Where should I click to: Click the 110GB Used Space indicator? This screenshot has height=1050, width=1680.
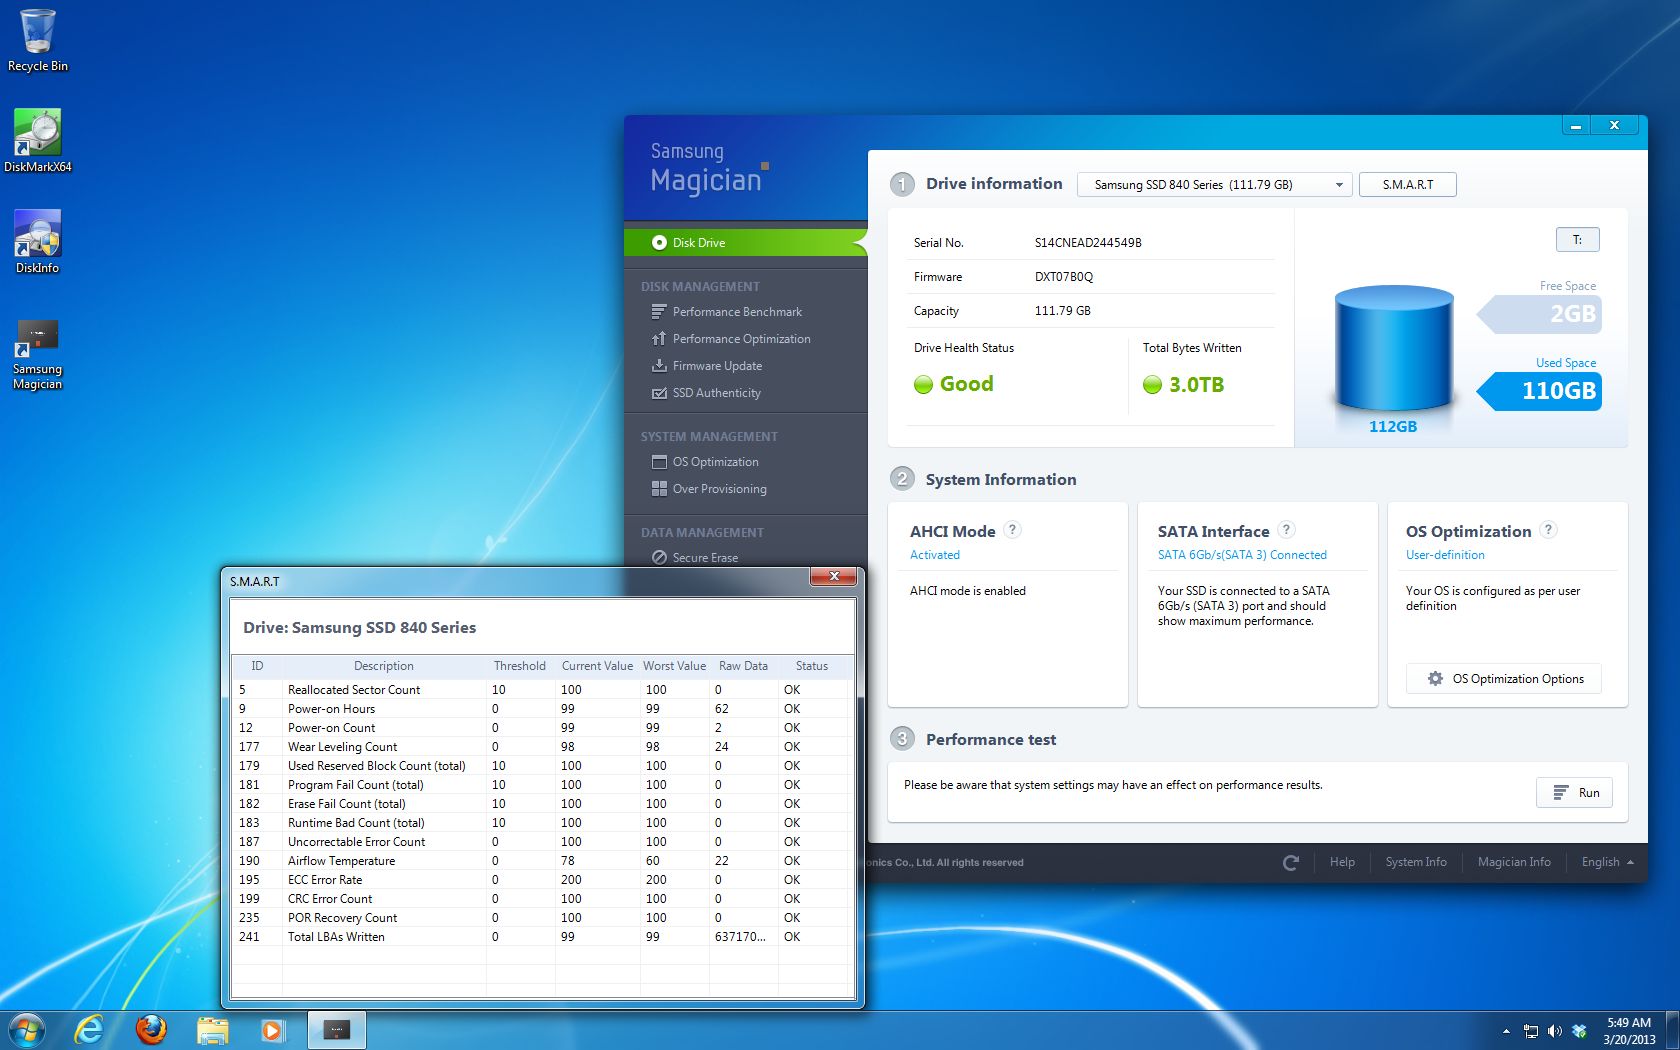(1541, 391)
